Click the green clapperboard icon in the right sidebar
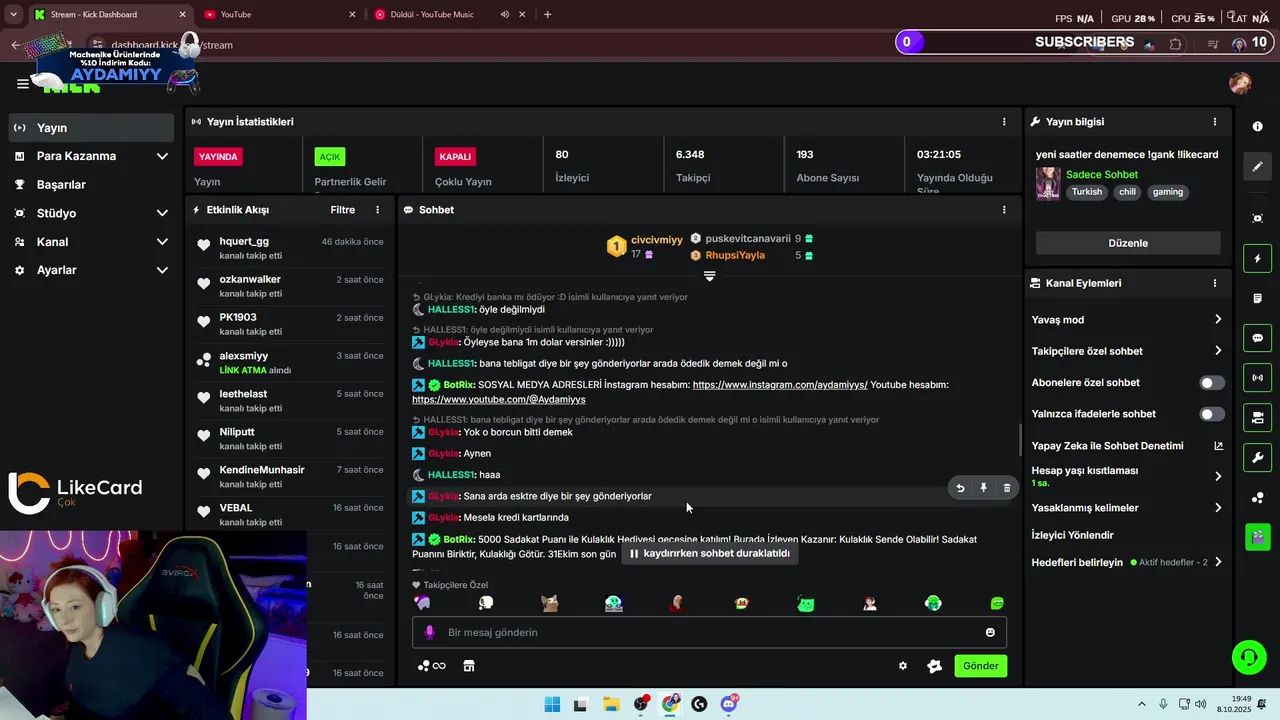Viewport: 1280px width, 720px height. 1258,537
